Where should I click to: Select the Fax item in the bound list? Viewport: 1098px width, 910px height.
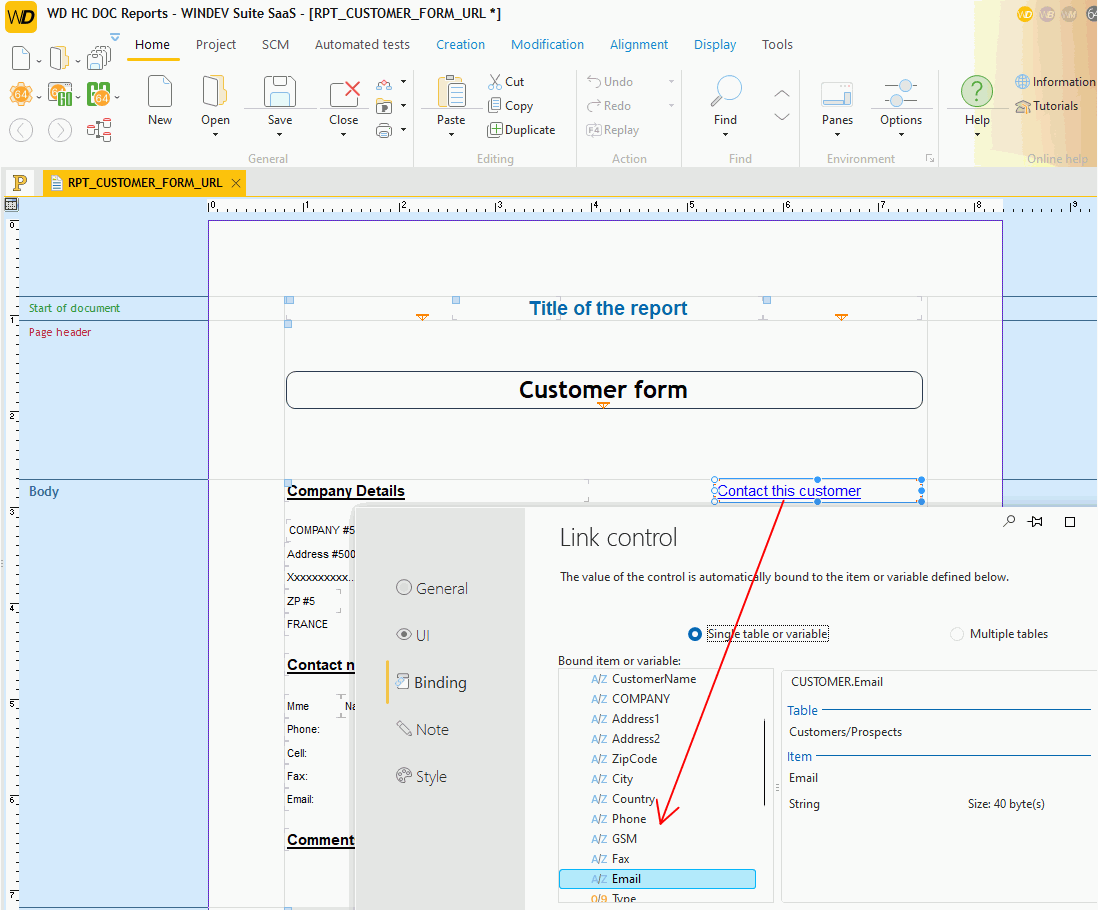click(x=620, y=859)
